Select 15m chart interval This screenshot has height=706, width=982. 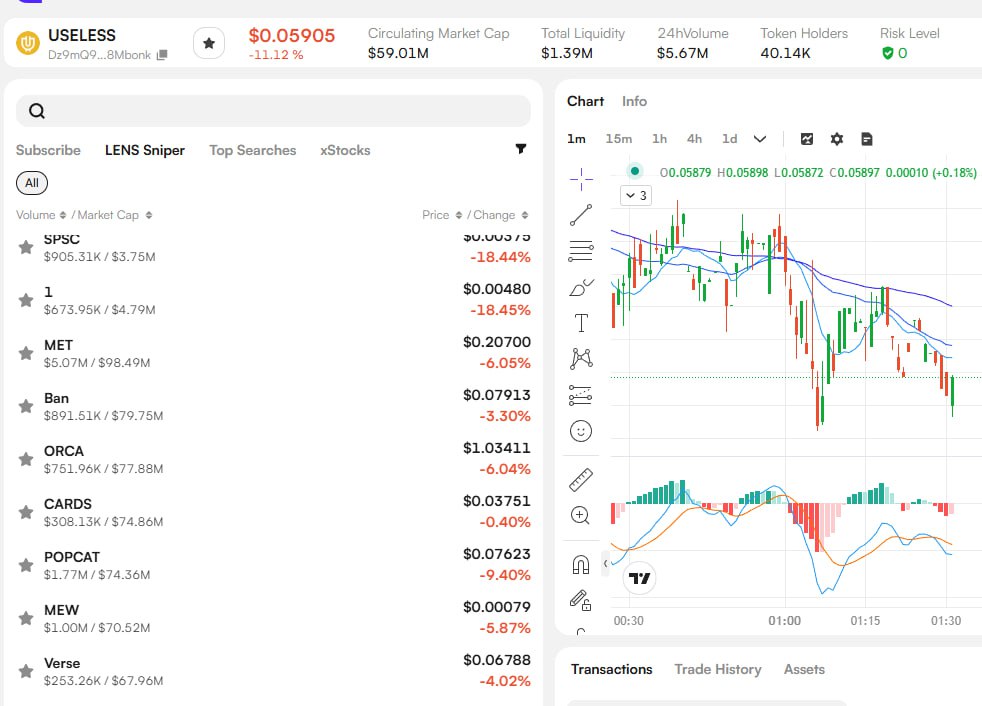coord(619,139)
